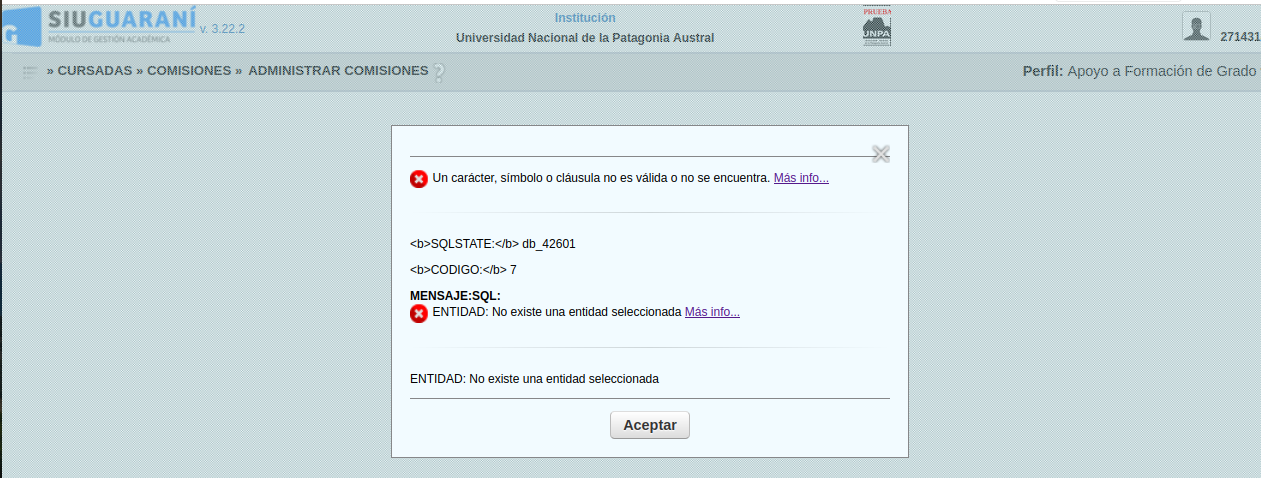This screenshot has width=1261, height=478.
Task: Open 'Más info...' for the ENTIDAD error
Action: 712,312
